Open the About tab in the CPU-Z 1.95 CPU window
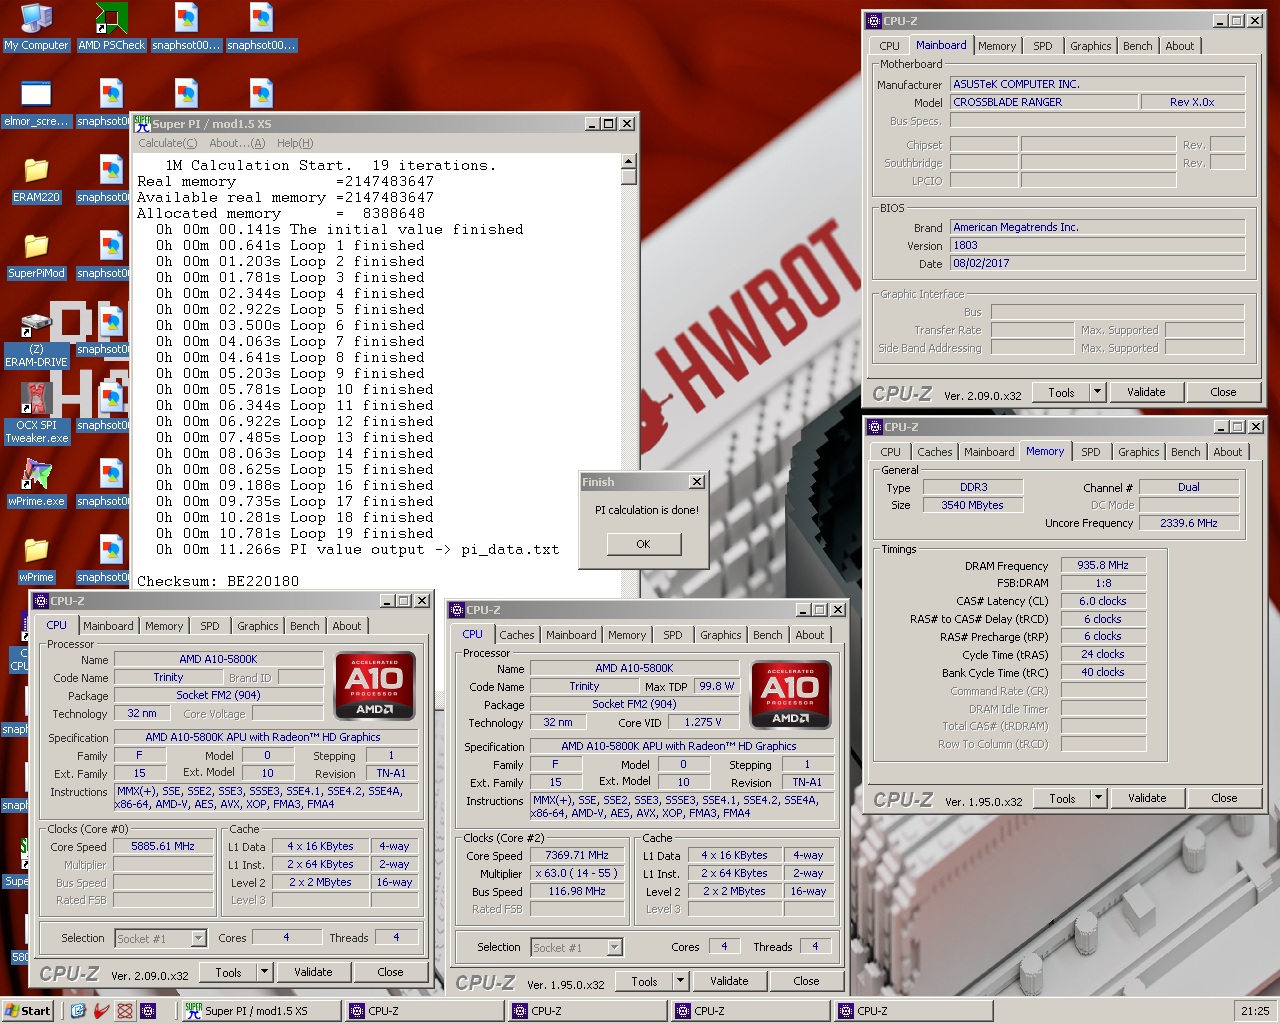This screenshot has height=1024, width=1280. [x=809, y=635]
